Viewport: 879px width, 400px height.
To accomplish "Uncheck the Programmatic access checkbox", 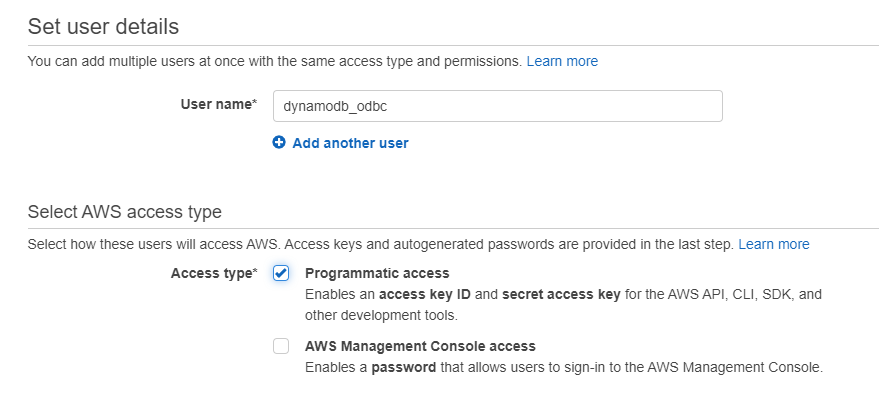I will [281, 274].
